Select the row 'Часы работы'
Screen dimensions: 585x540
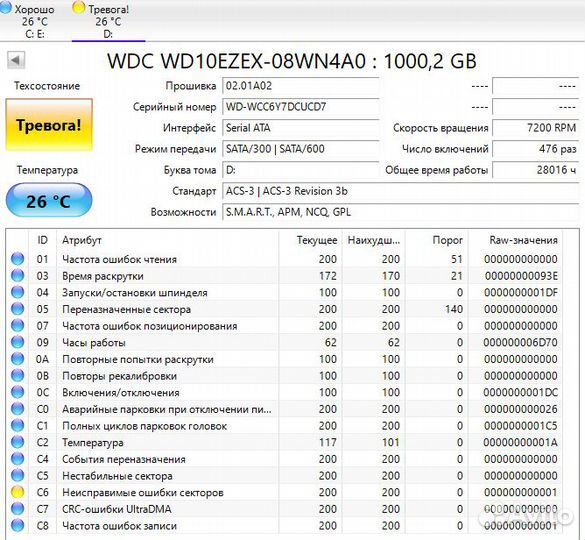coord(285,342)
